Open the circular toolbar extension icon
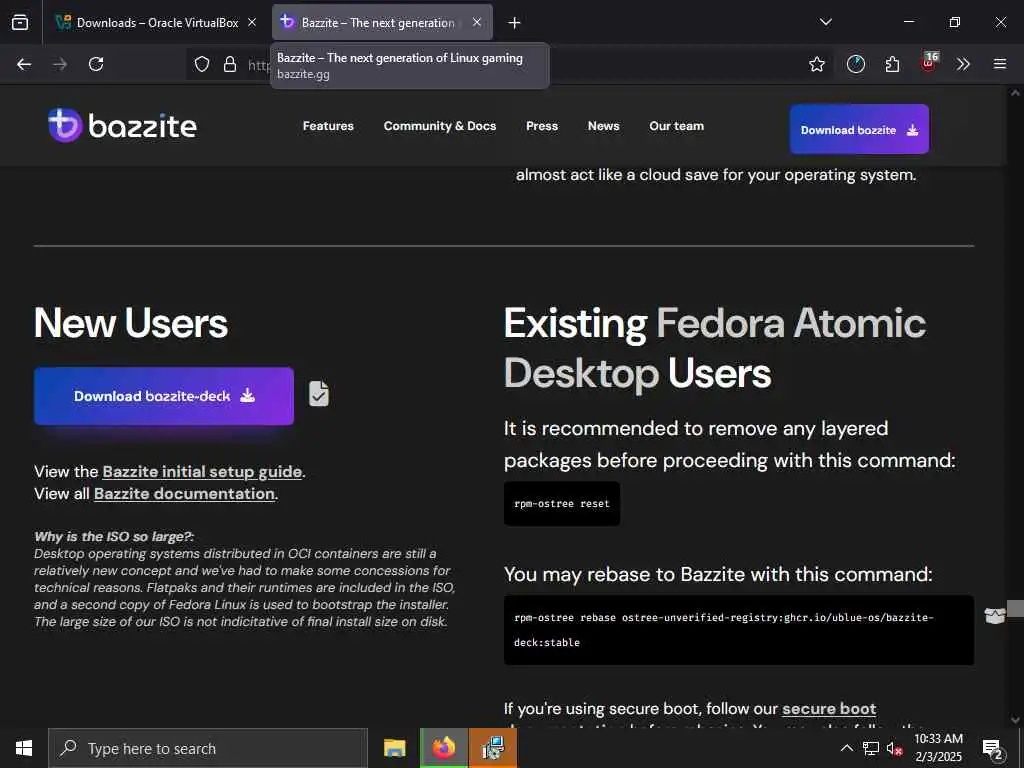The width and height of the screenshot is (1024, 768). pyautogui.click(x=856, y=64)
